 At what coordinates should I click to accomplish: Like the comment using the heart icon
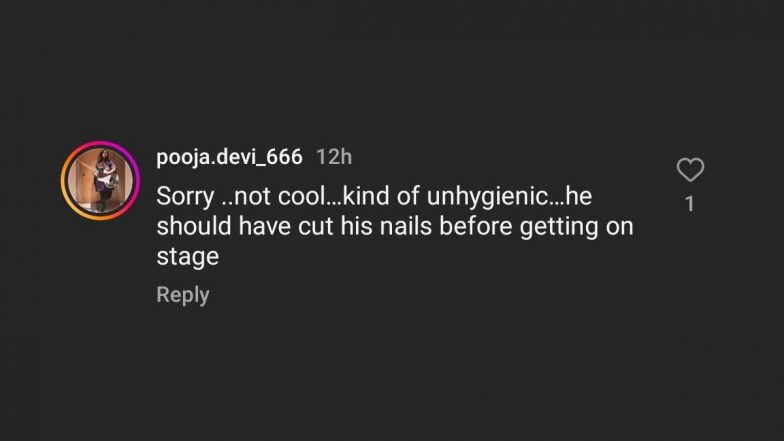pyautogui.click(x=690, y=171)
